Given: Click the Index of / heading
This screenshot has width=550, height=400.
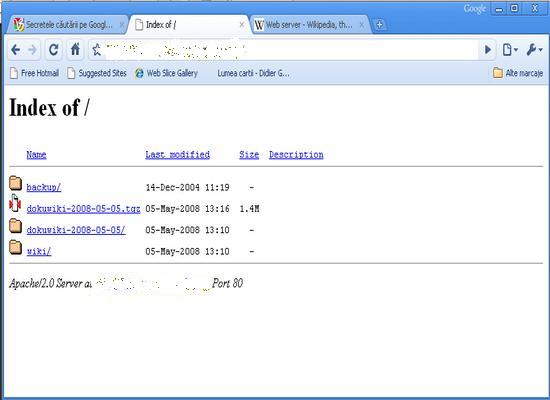Looking at the screenshot, I should (49, 107).
